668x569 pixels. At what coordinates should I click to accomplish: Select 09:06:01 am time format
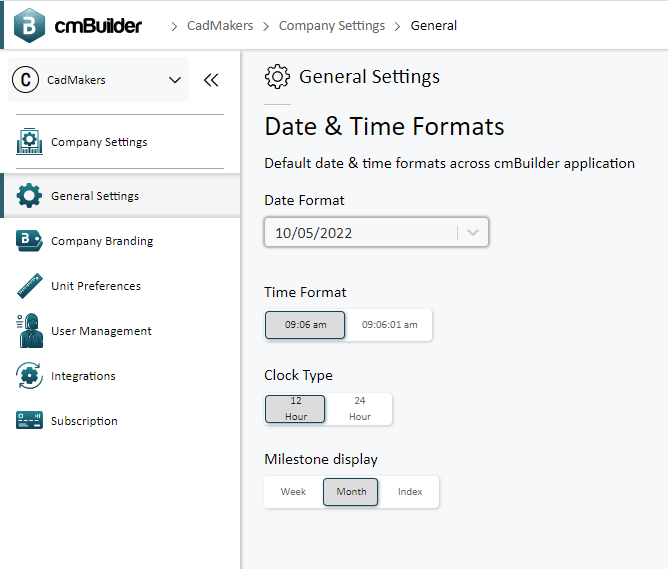coord(389,325)
